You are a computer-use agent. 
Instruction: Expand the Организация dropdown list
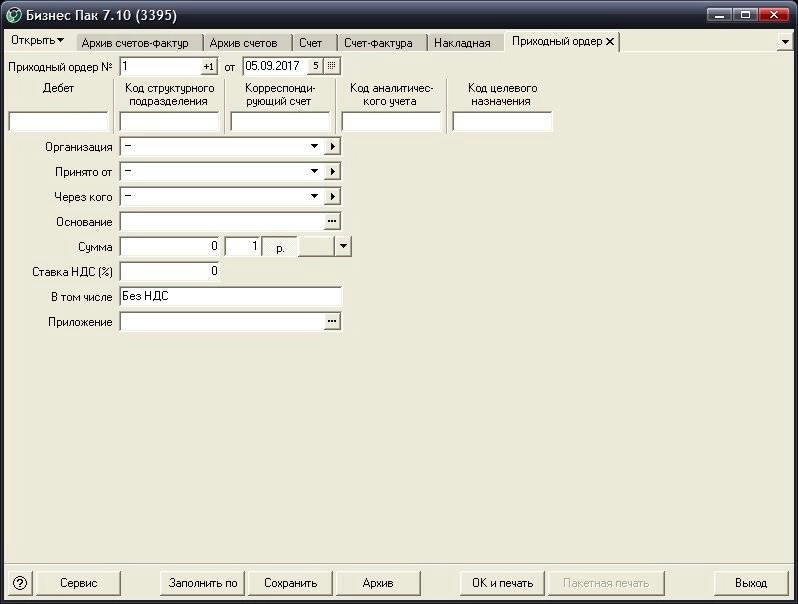point(315,147)
